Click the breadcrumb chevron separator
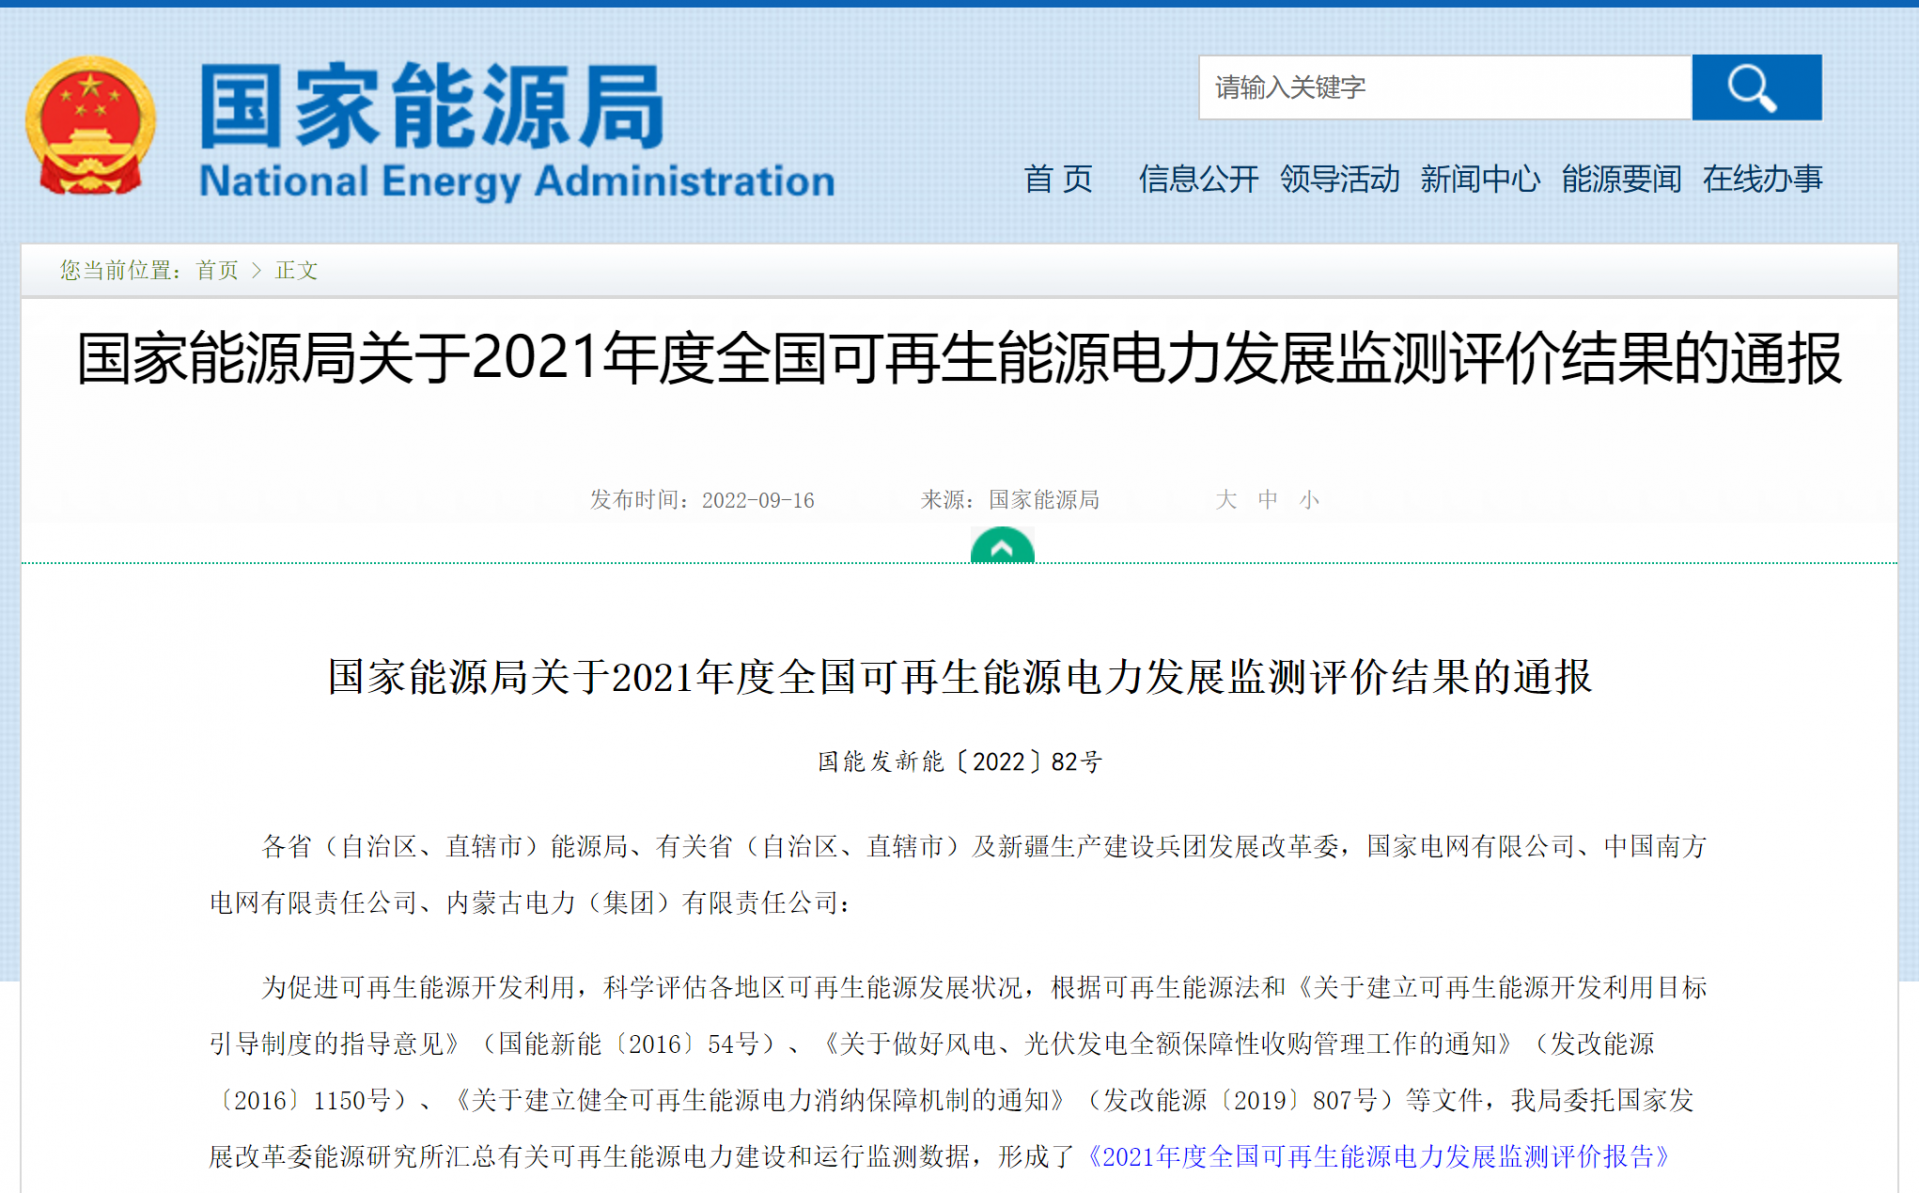Image resolution: width=1919 pixels, height=1193 pixels. 256,270
